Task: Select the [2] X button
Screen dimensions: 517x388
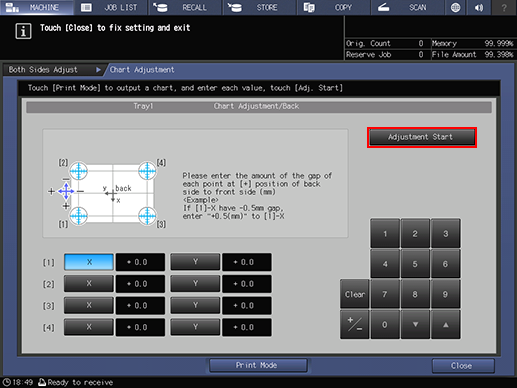Action: [89, 284]
